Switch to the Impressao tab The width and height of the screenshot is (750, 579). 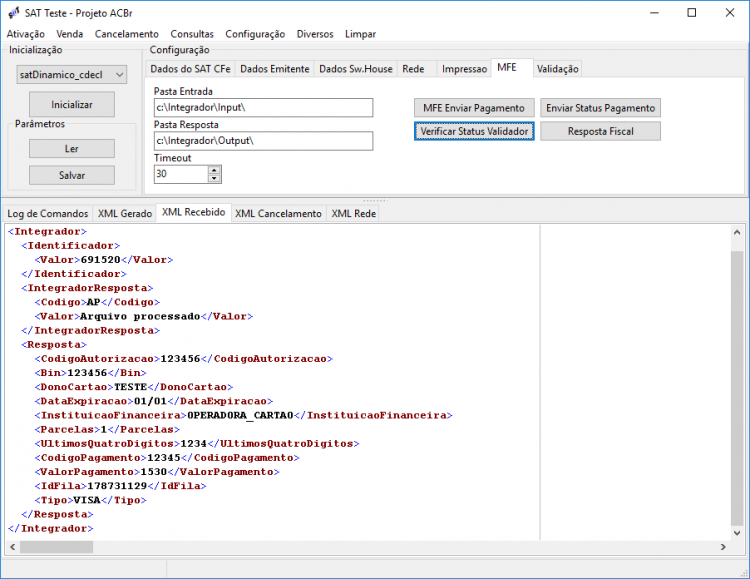click(464, 69)
